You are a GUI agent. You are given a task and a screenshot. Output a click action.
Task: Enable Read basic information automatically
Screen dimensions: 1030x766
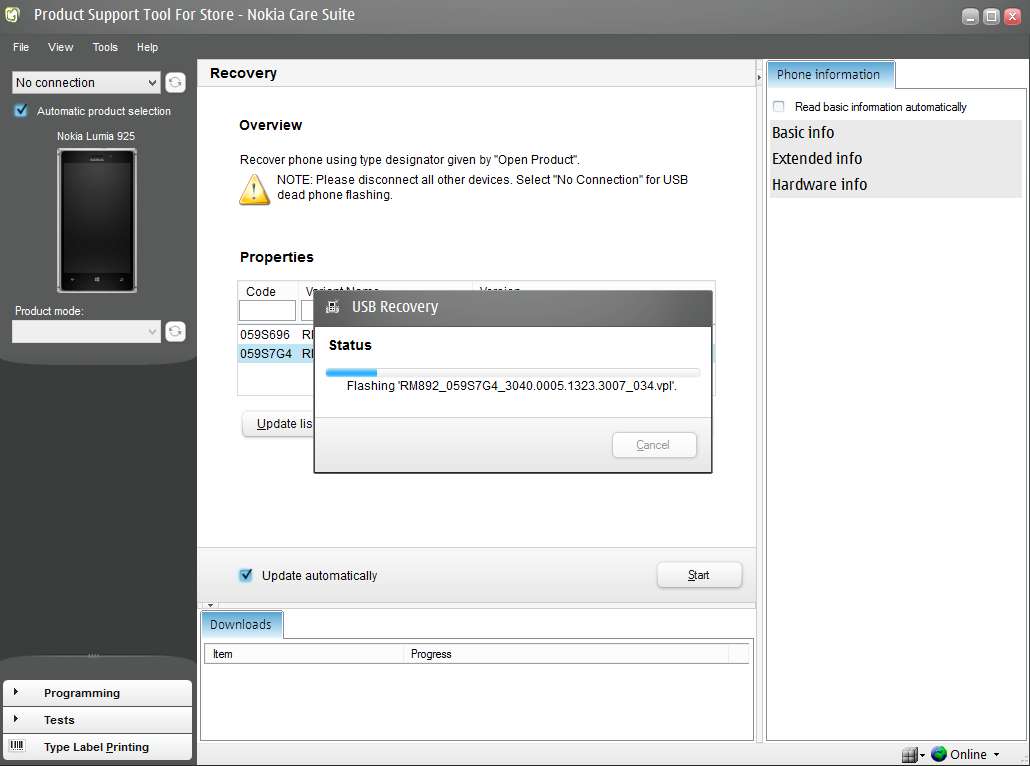tap(778, 106)
